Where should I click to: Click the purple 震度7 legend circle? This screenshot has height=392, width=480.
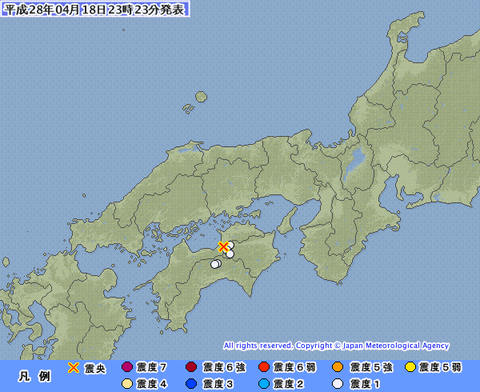(x=127, y=367)
